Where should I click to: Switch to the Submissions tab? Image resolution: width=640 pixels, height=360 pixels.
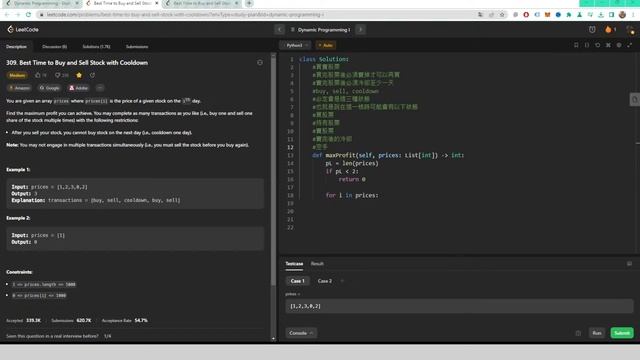(137, 47)
